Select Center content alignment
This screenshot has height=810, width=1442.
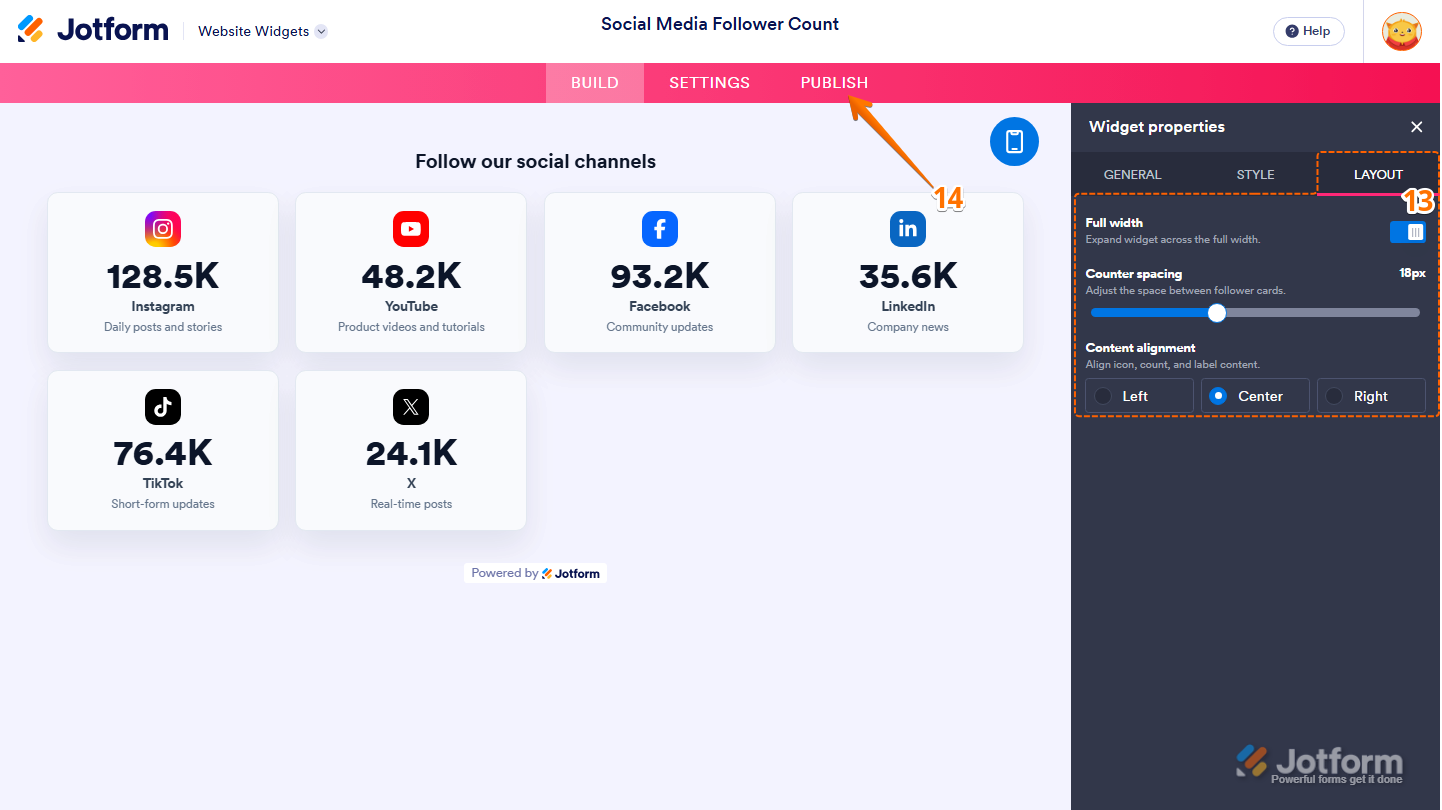pyautogui.click(x=1255, y=396)
